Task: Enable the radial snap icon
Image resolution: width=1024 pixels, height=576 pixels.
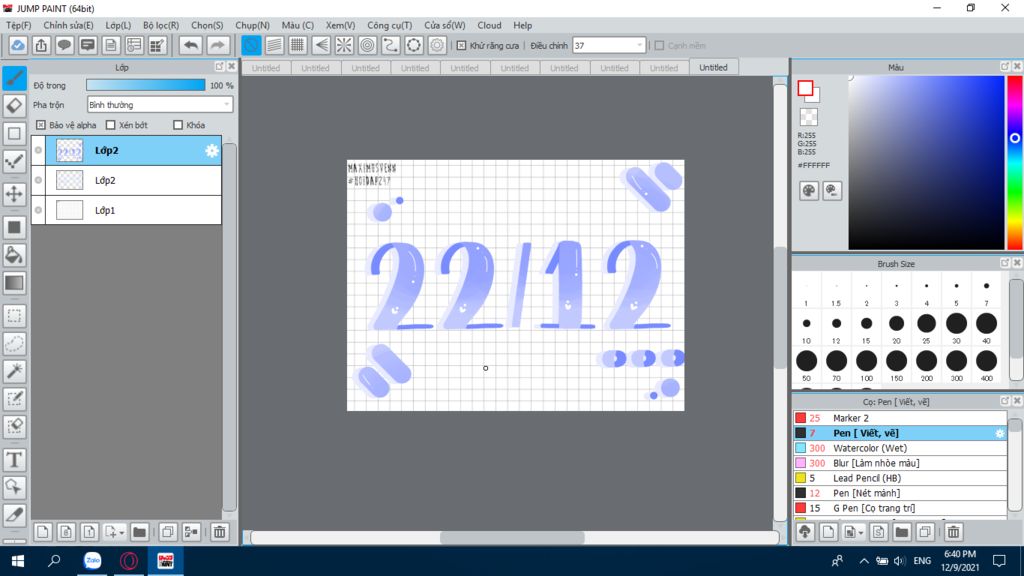Action: coord(344,45)
